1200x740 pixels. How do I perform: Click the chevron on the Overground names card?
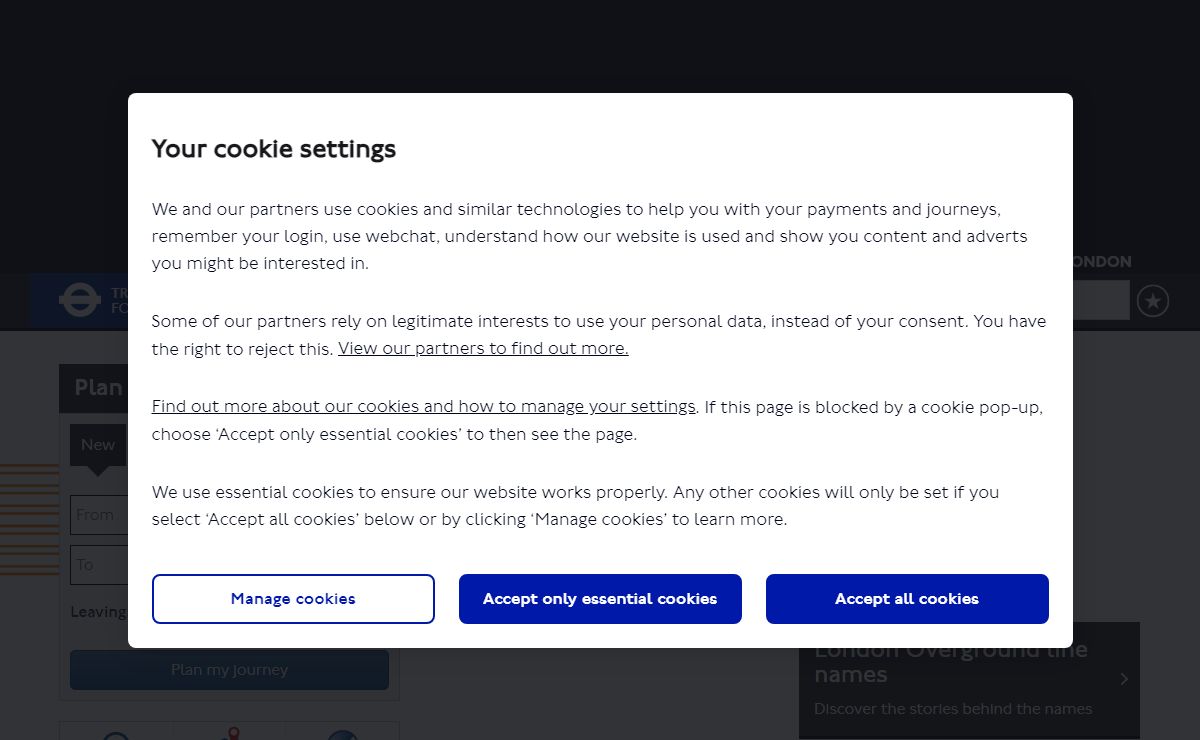coord(1124,679)
